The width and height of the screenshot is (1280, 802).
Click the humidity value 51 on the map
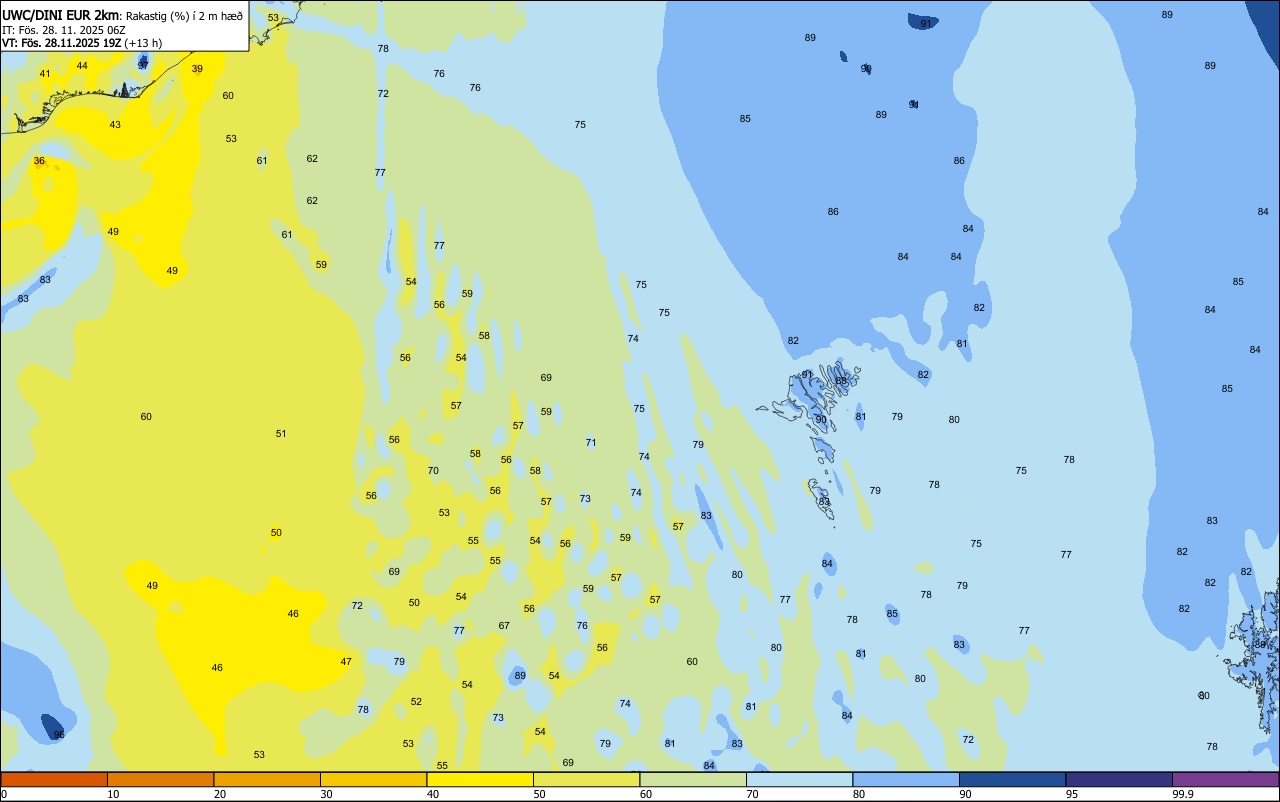[281, 434]
